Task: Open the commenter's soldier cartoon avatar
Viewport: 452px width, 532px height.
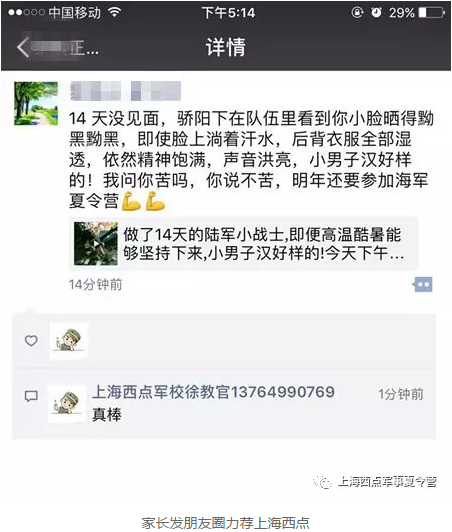Action: pyautogui.click(x=67, y=403)
